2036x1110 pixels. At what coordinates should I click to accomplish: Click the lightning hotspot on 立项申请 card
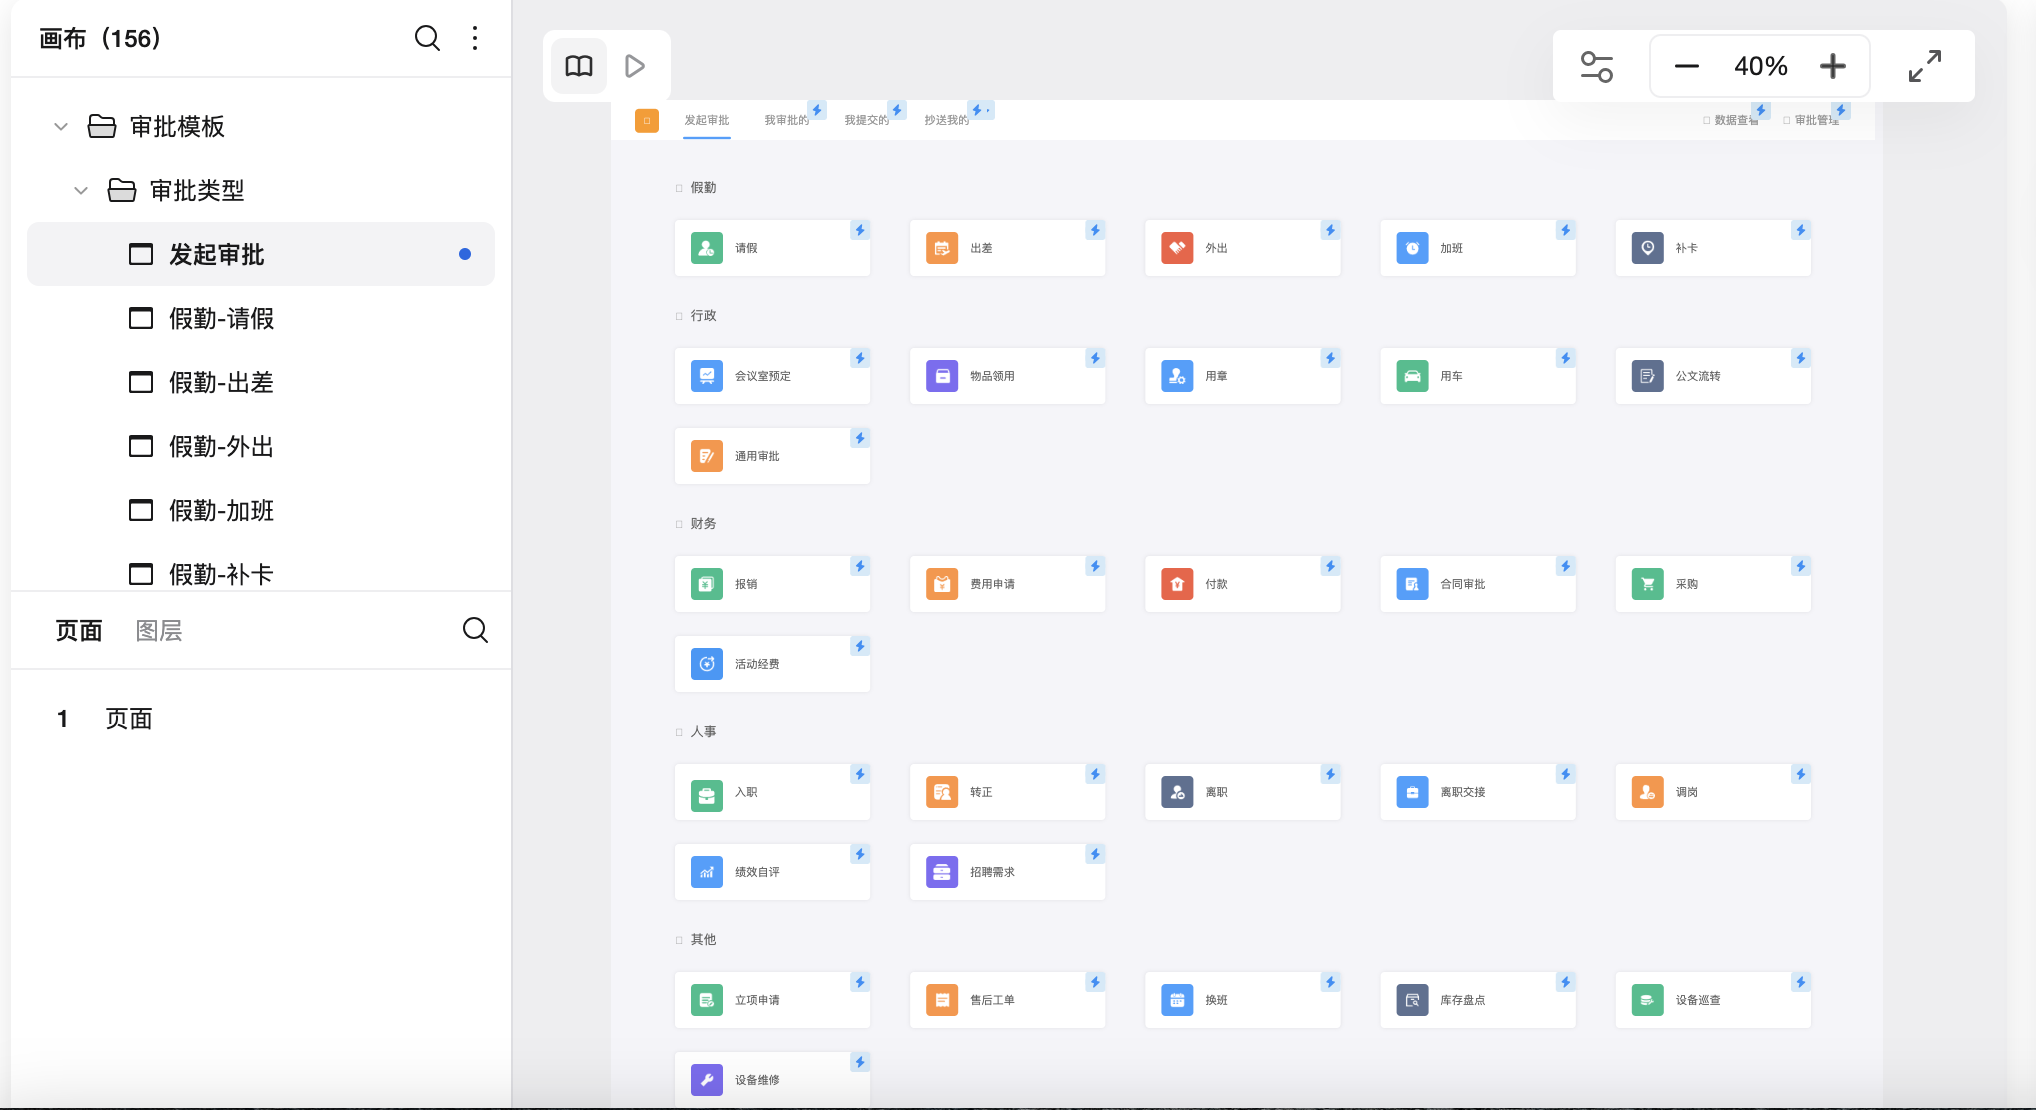tap(860, 982)
